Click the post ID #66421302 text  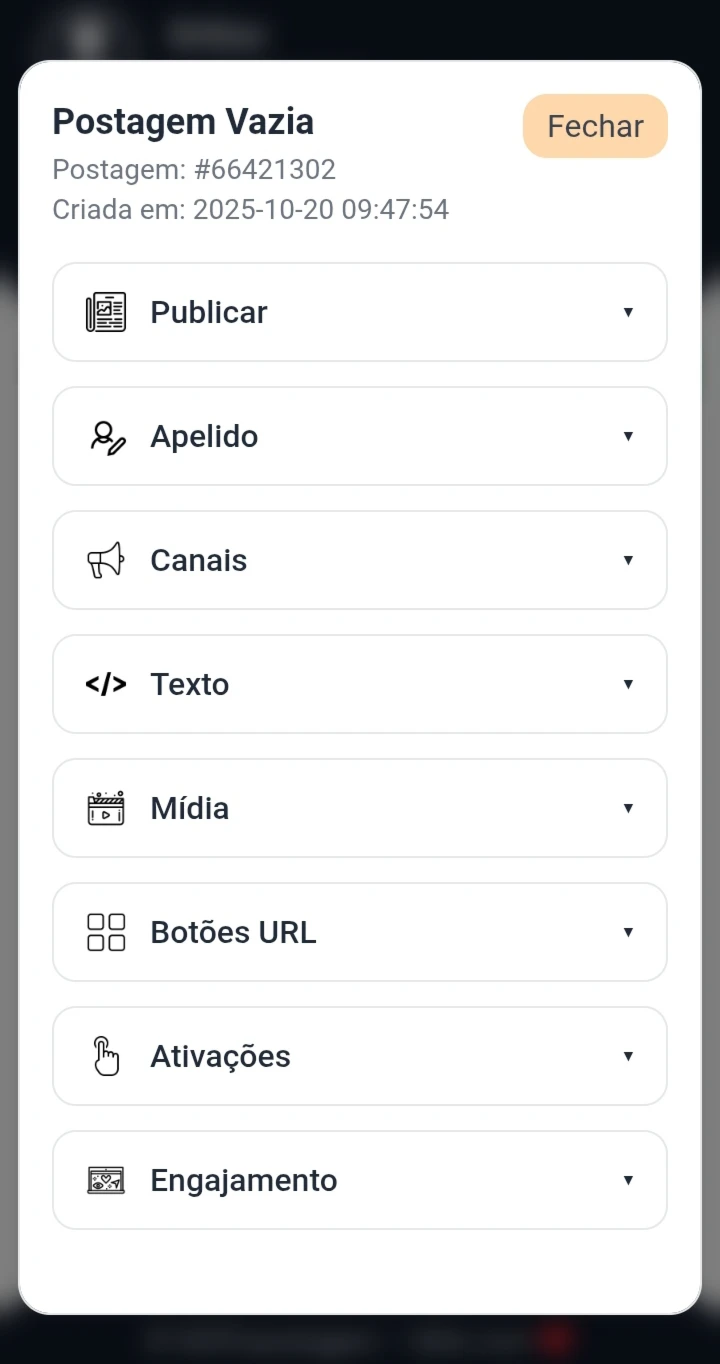(x=265, y=170)
